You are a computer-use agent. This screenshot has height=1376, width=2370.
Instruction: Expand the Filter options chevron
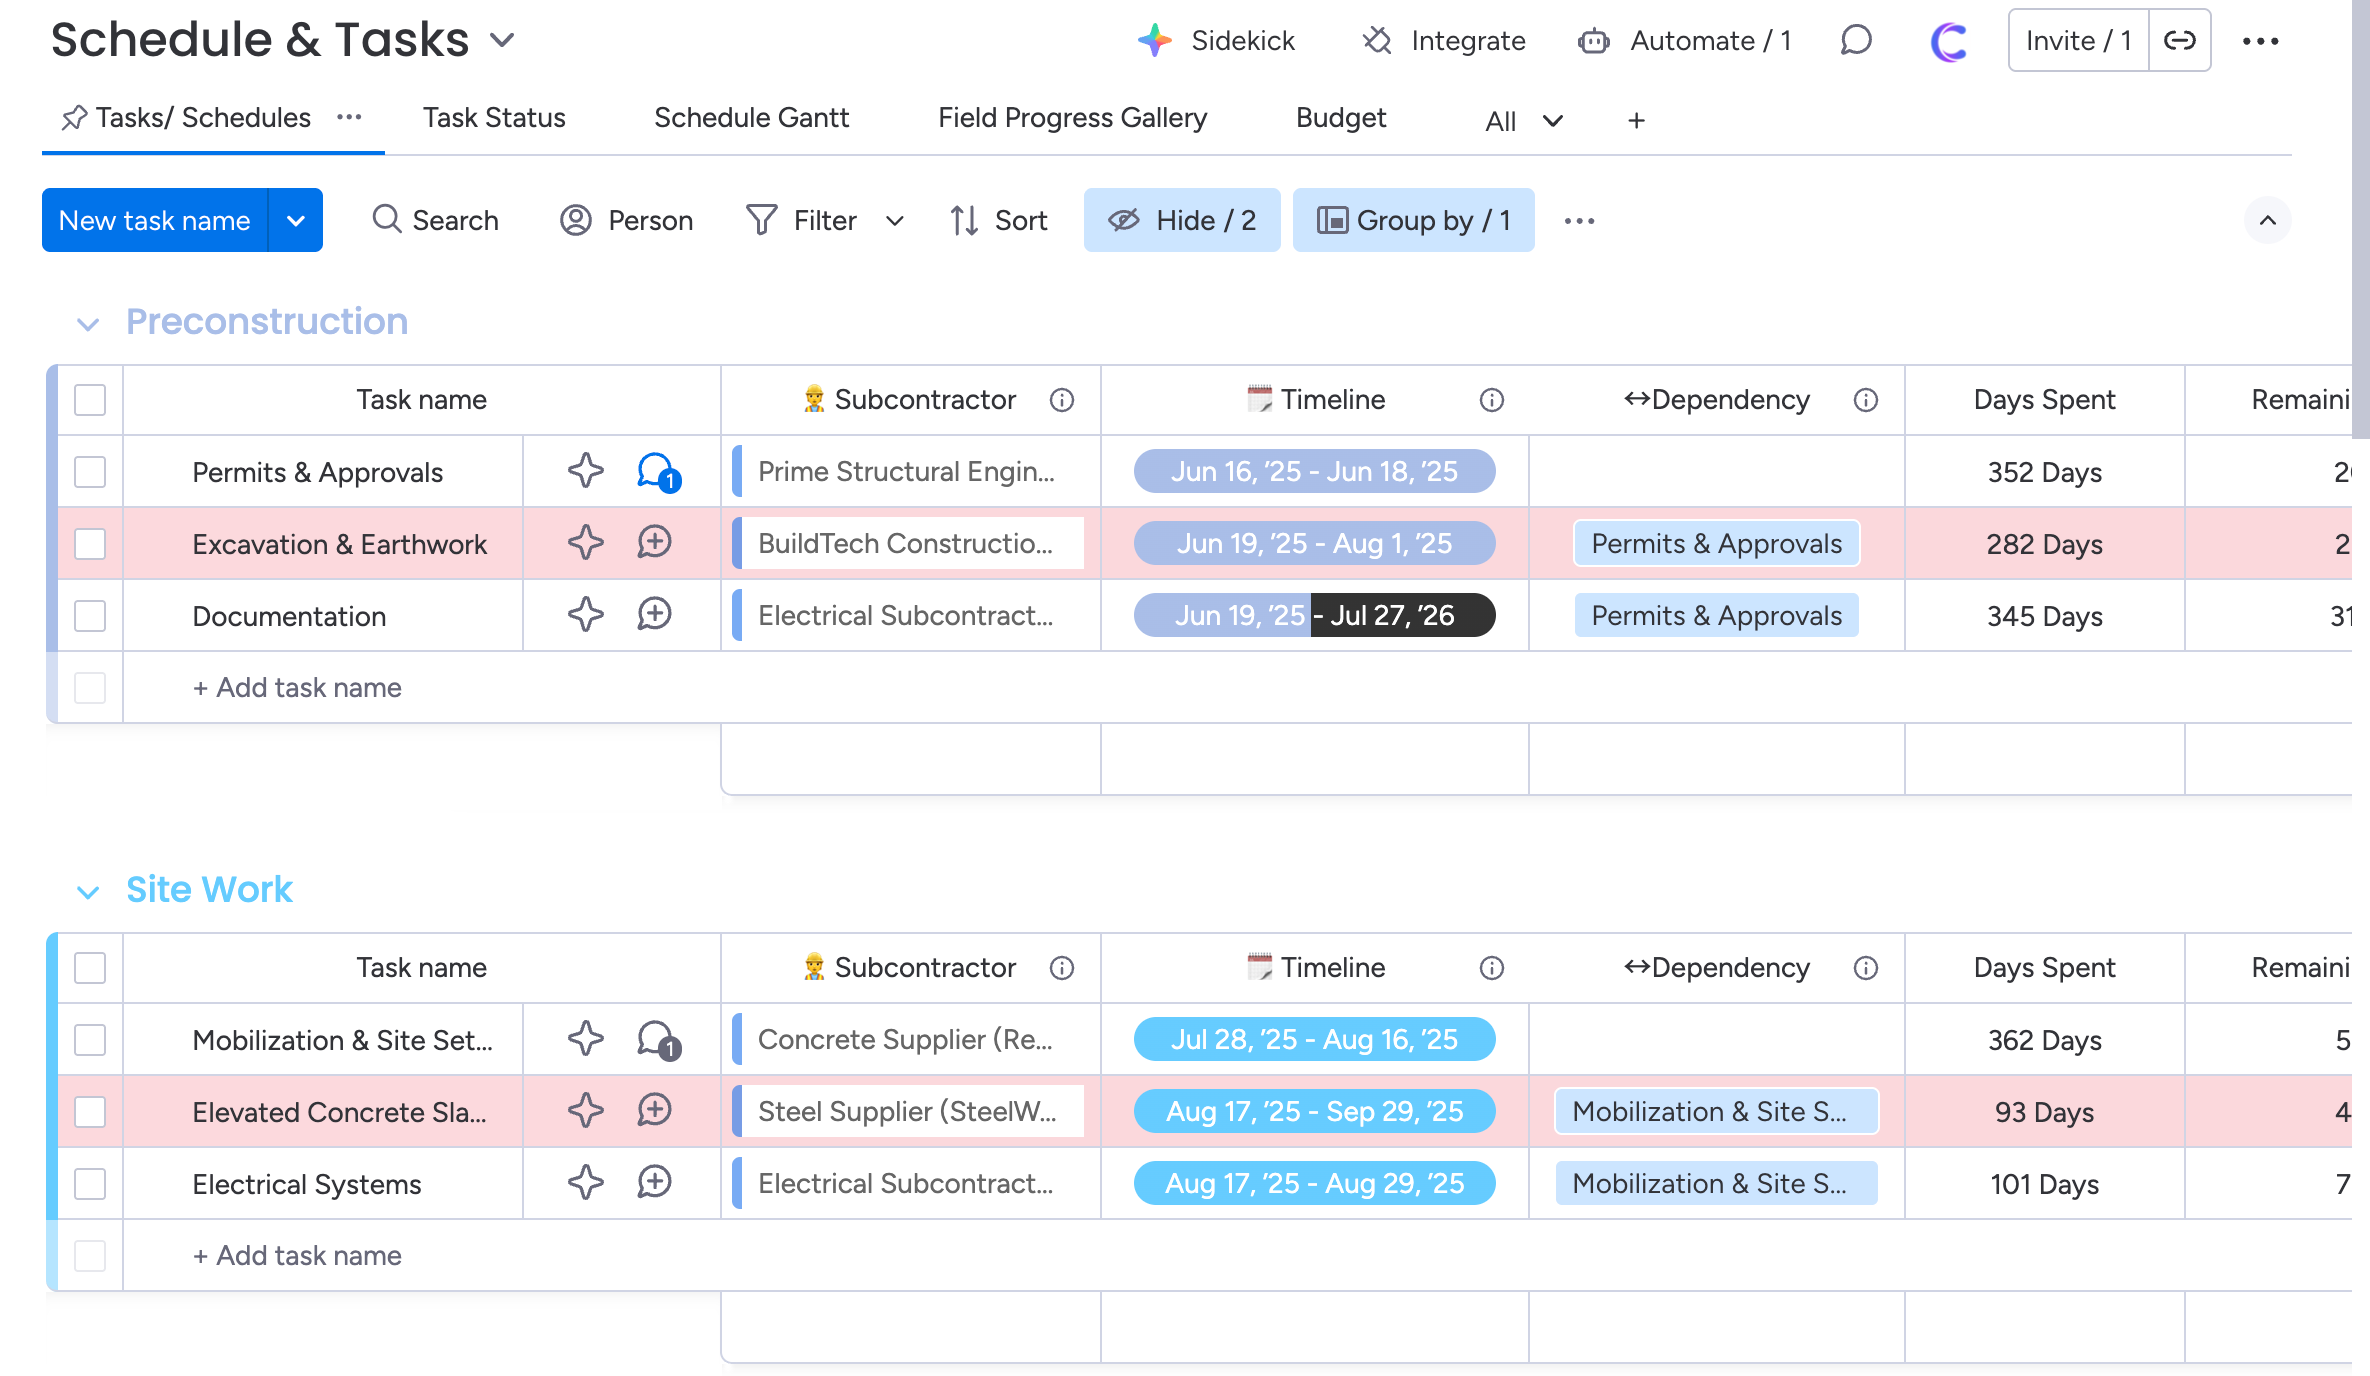coord(895,221)
